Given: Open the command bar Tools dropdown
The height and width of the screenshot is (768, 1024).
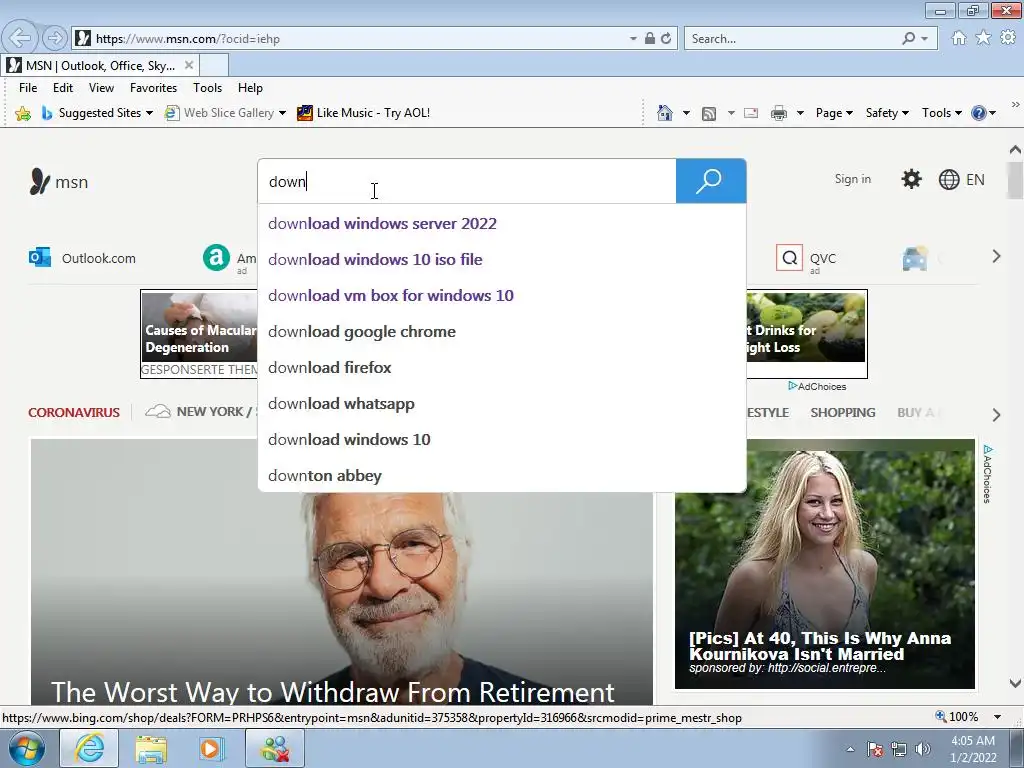Looking at the screenshot, I should pyautogui.click(x=942, y=113).
